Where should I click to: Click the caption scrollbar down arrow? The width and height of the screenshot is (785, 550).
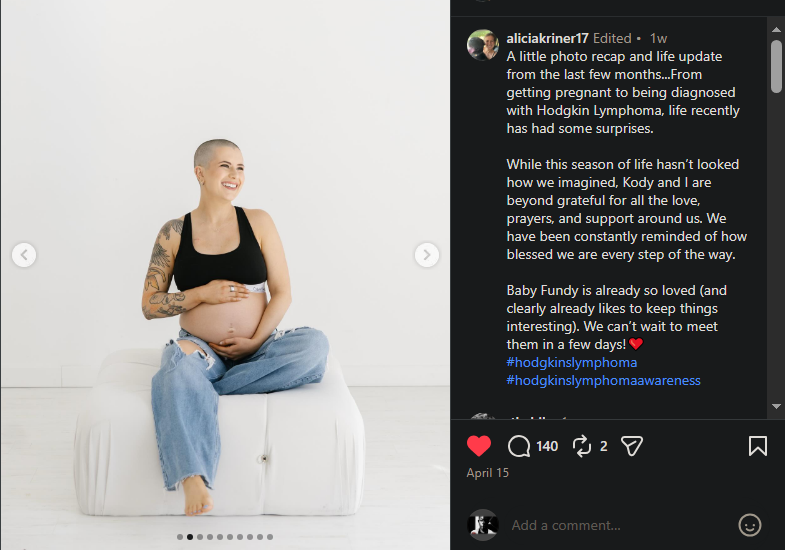pos(776,406)
